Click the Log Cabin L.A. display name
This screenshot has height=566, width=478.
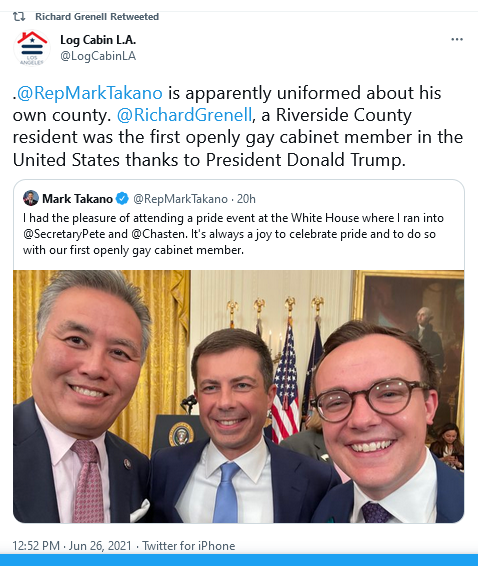(x=98, y=40)
